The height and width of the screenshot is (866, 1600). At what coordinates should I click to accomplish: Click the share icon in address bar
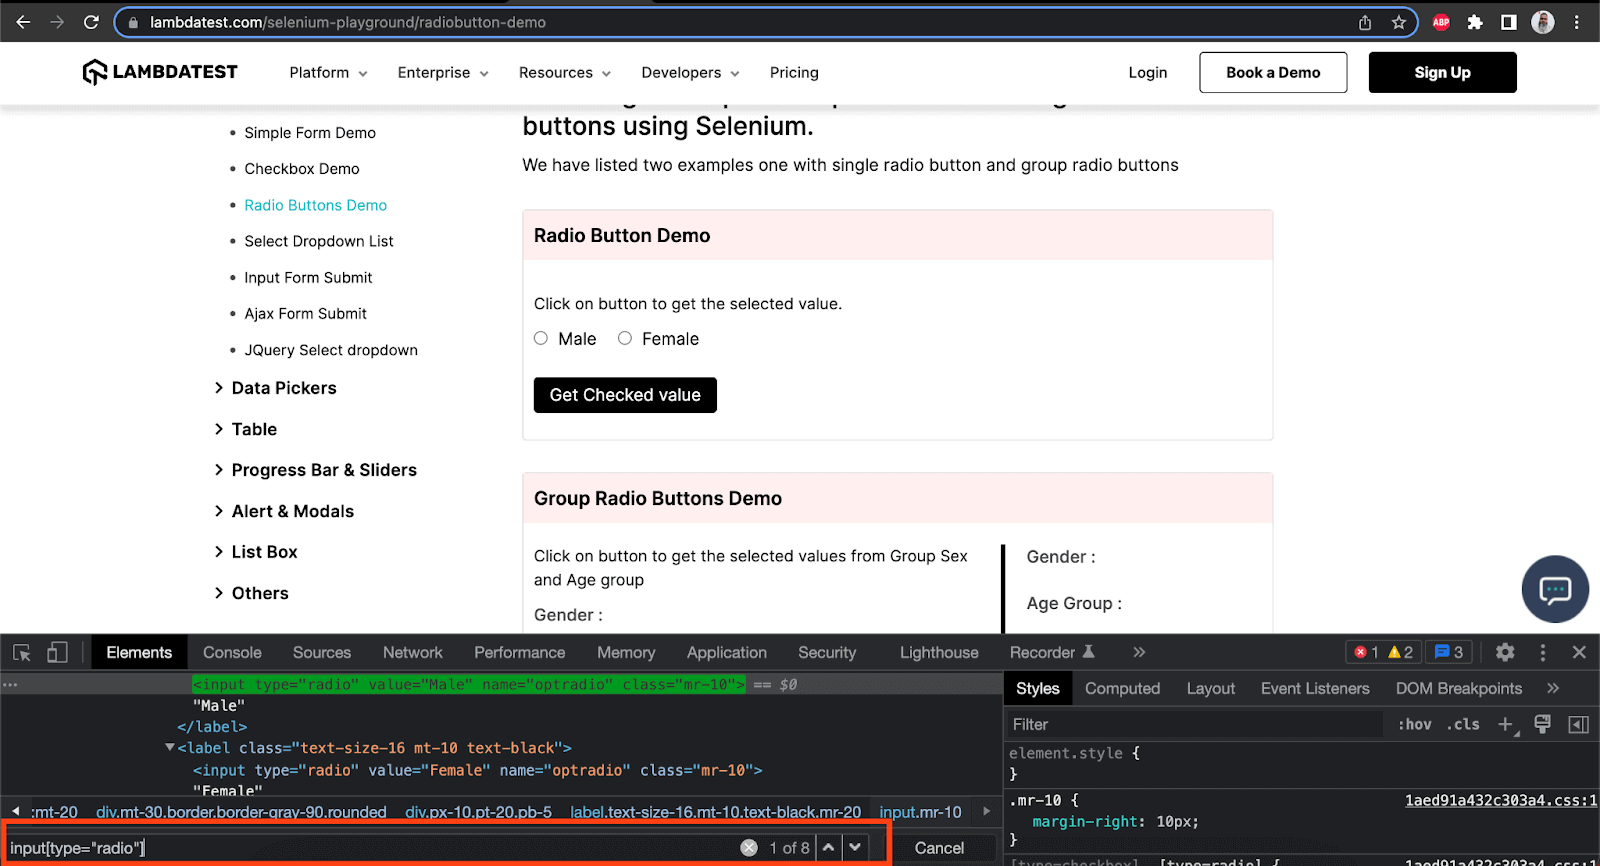[1365, 22]
